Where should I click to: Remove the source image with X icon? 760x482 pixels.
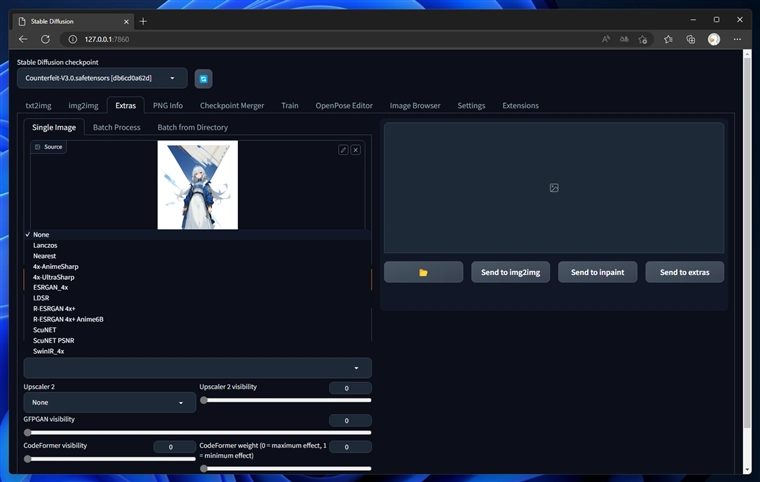356,150
